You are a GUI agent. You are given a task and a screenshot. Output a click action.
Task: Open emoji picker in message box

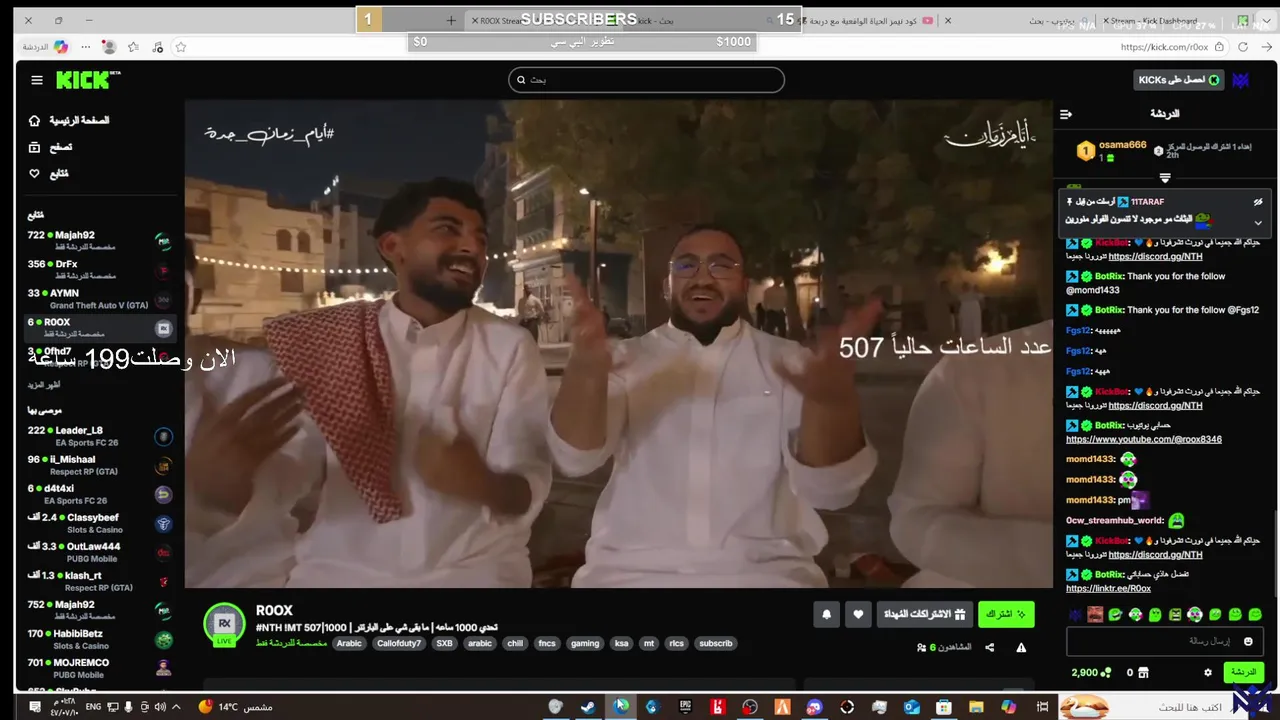(1248, 642)
